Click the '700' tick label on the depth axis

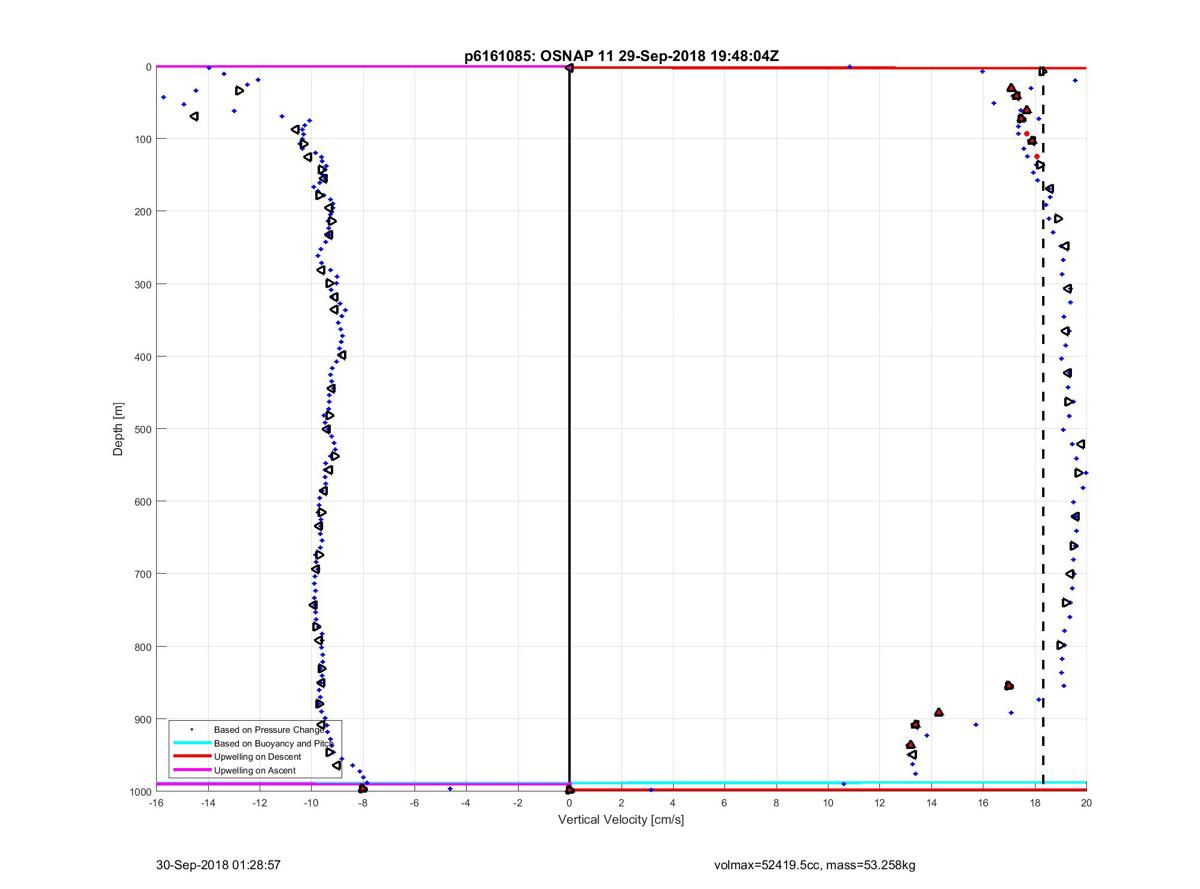[x=142, y=574]
